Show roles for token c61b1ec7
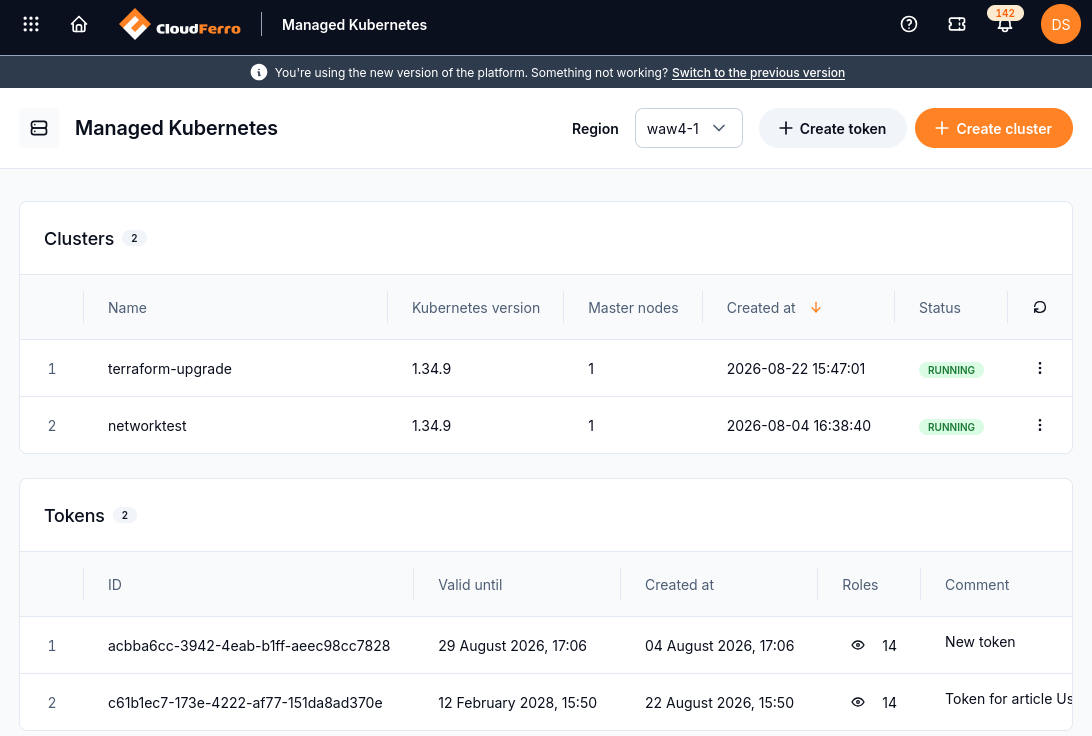 (858, 703)
